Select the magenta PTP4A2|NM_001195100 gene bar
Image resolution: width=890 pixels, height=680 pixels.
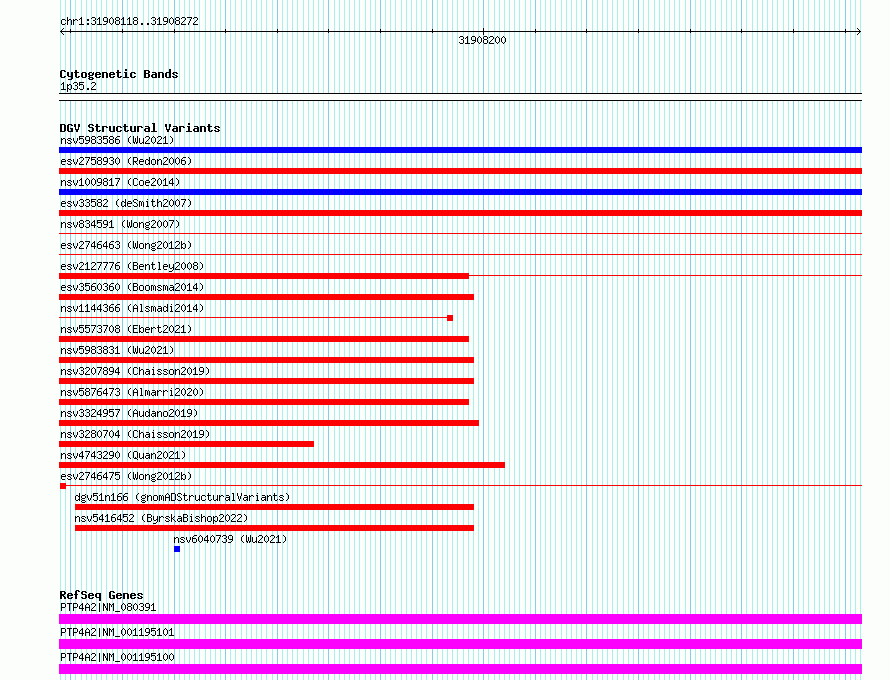tap(460, 669)
